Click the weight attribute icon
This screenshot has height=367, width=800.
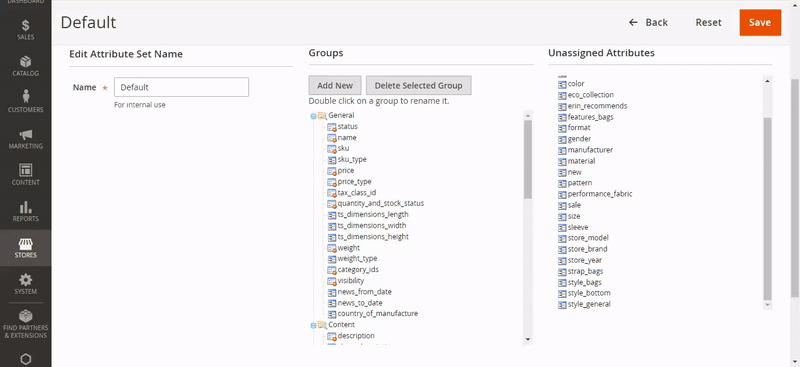[332, 248]
